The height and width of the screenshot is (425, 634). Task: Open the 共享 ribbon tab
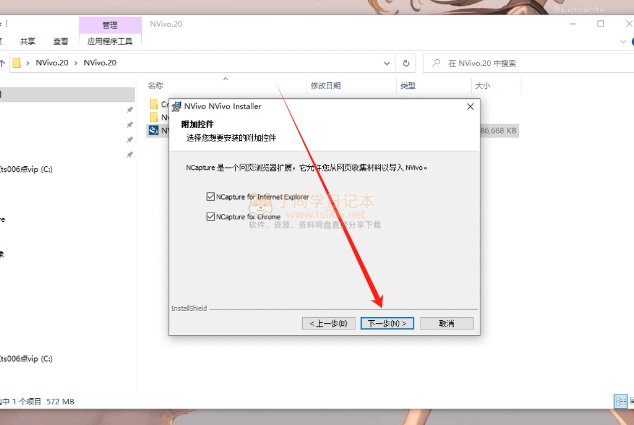tap(27, 41)
